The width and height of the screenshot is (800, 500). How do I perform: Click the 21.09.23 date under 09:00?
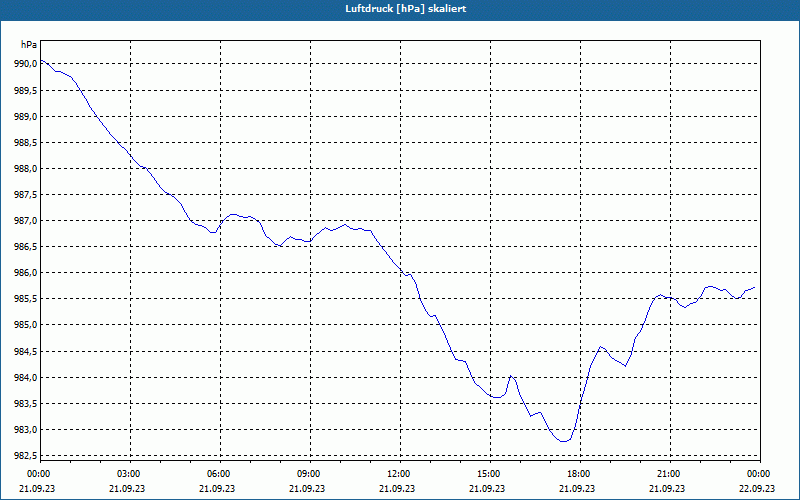tap(307, 488)
